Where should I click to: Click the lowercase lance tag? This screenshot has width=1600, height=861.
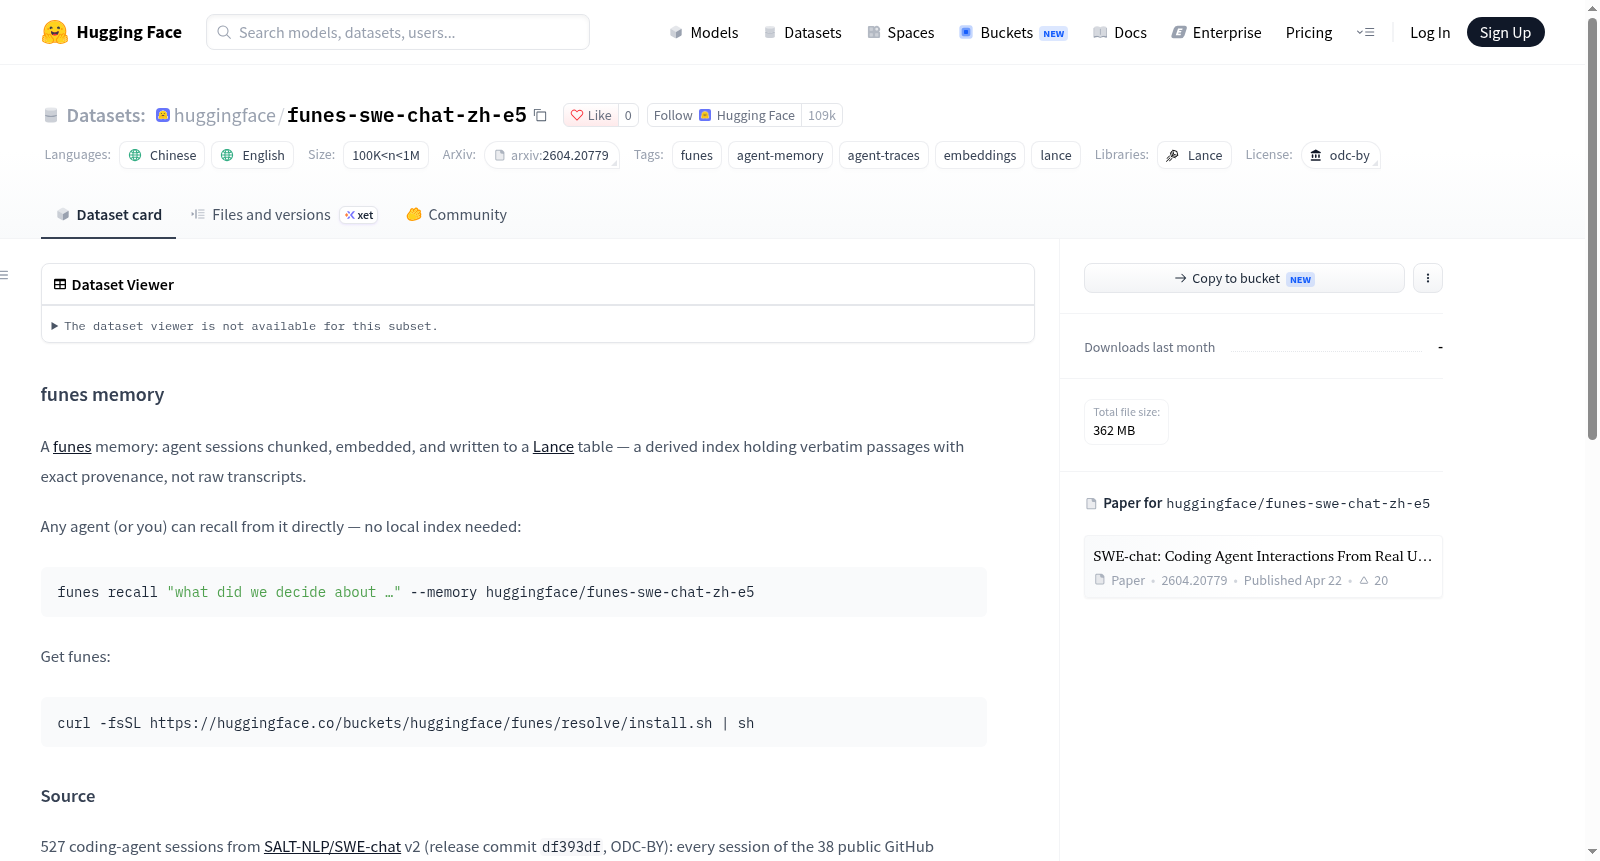click(1056, 155)
